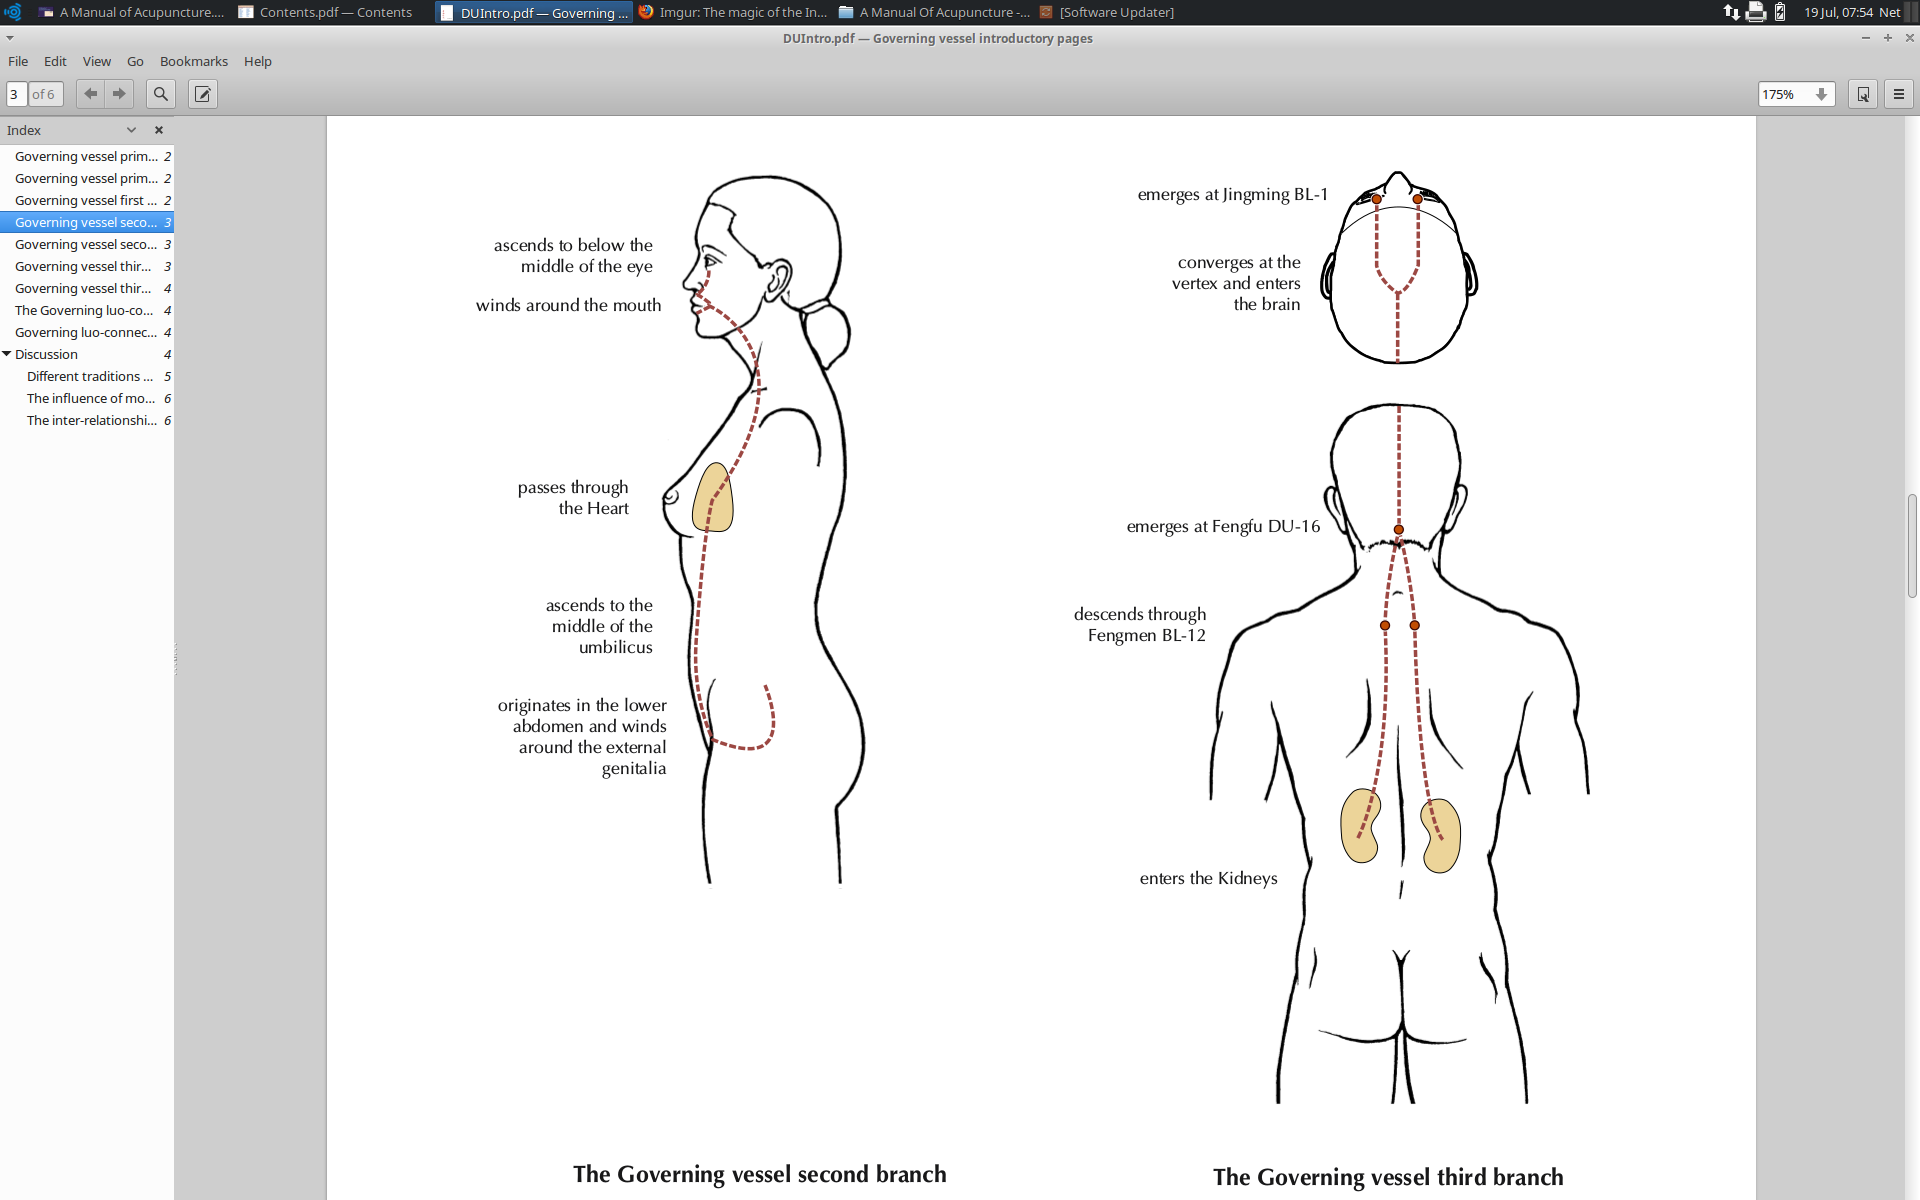The height and width of the screenshot is (1200, 1920).
Task: Open the bookmark page icon button
Action: (1863, 94)
